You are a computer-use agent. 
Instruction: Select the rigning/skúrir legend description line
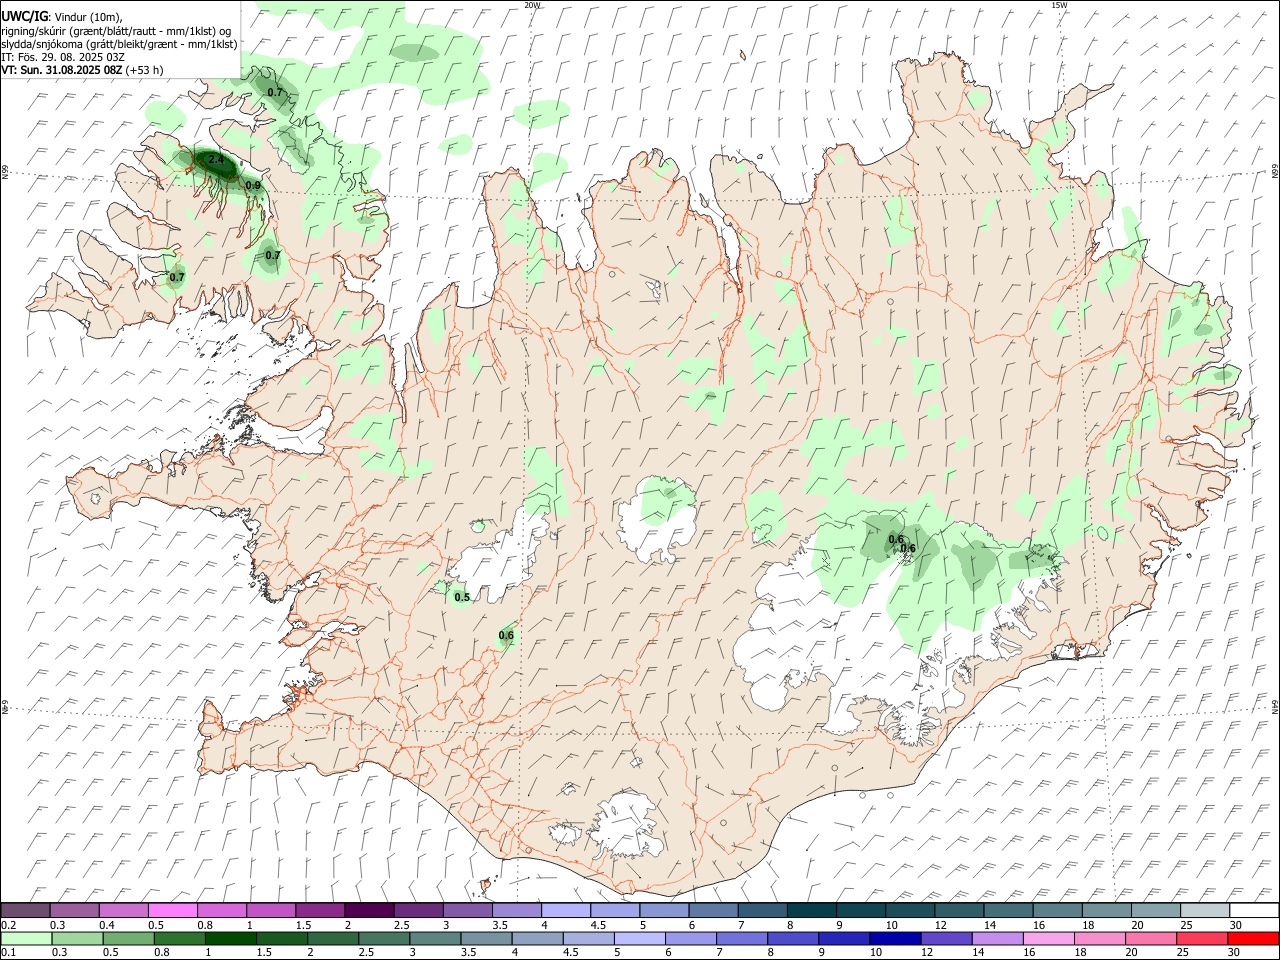point(116,30)
